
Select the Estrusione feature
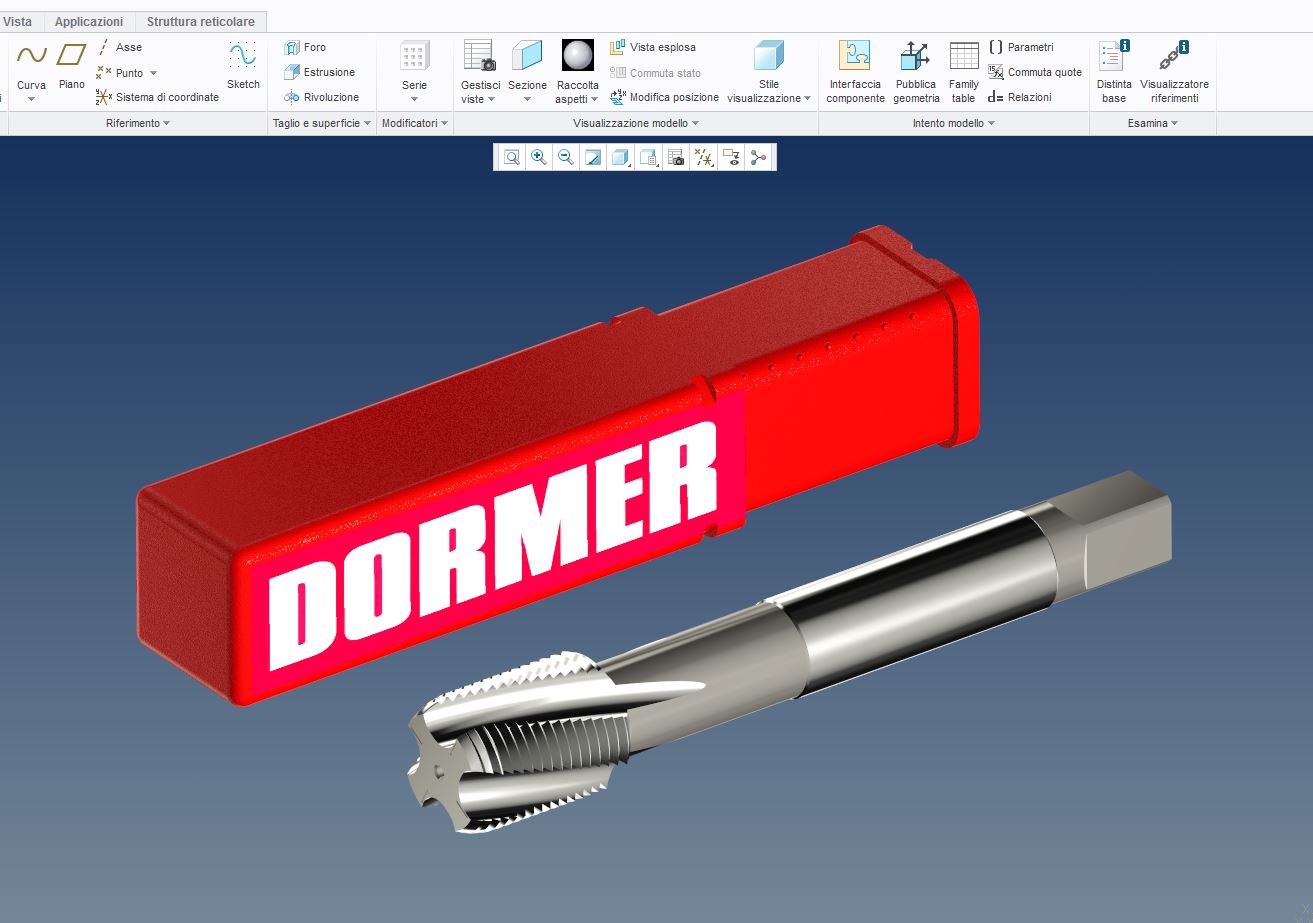319,72
